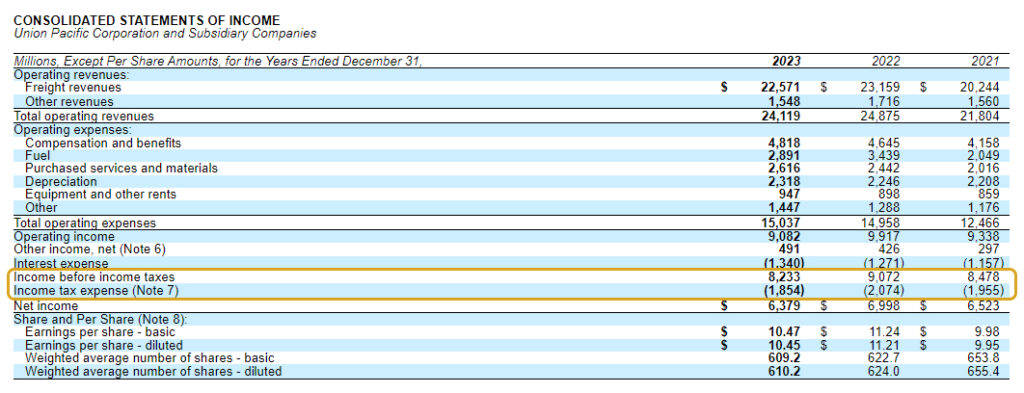Click Total operating revenues value 24,119
This screenshot has height=393, width=1024.
[x=781, y=116]
